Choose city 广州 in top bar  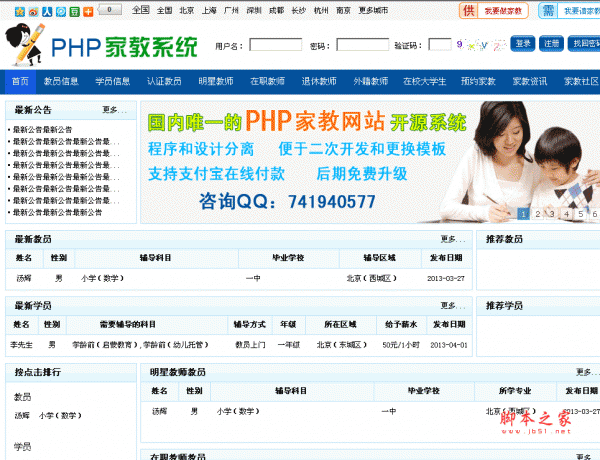[231, 11]
